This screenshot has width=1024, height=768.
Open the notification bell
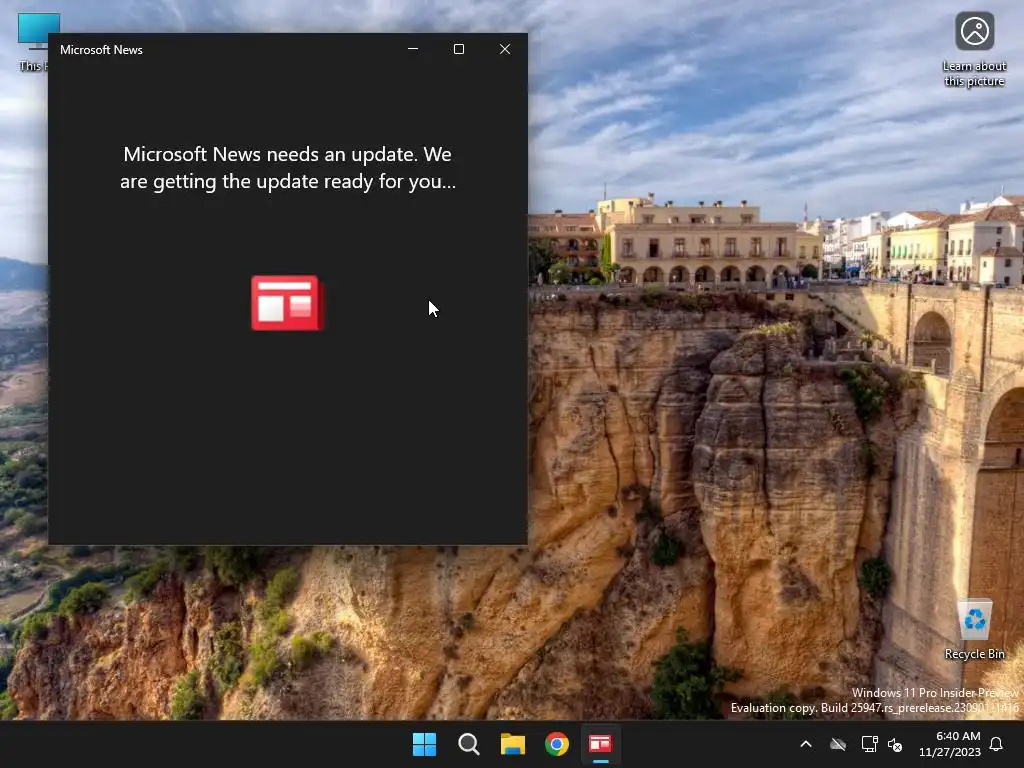(x=997, y=744)
